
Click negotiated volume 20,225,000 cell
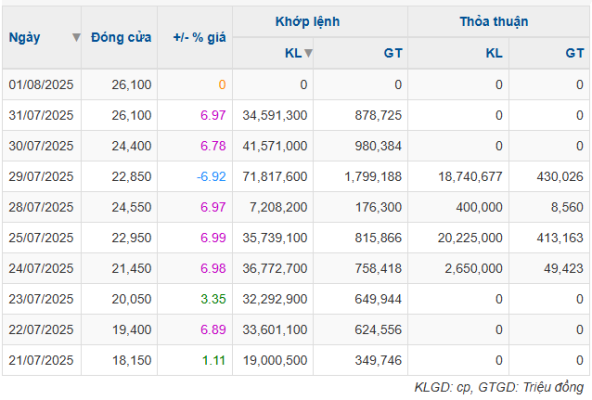click(470, 238)
